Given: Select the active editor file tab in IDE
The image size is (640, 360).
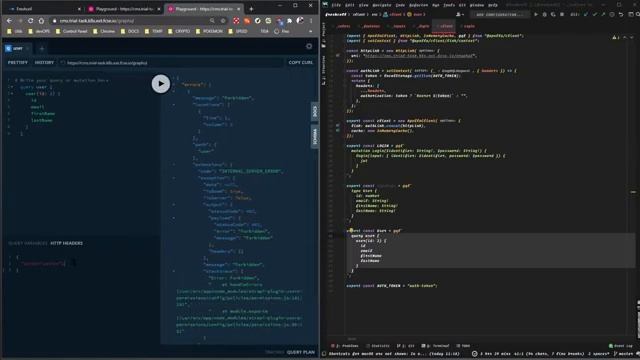Looking at the screenshot, I should (444, 26).
